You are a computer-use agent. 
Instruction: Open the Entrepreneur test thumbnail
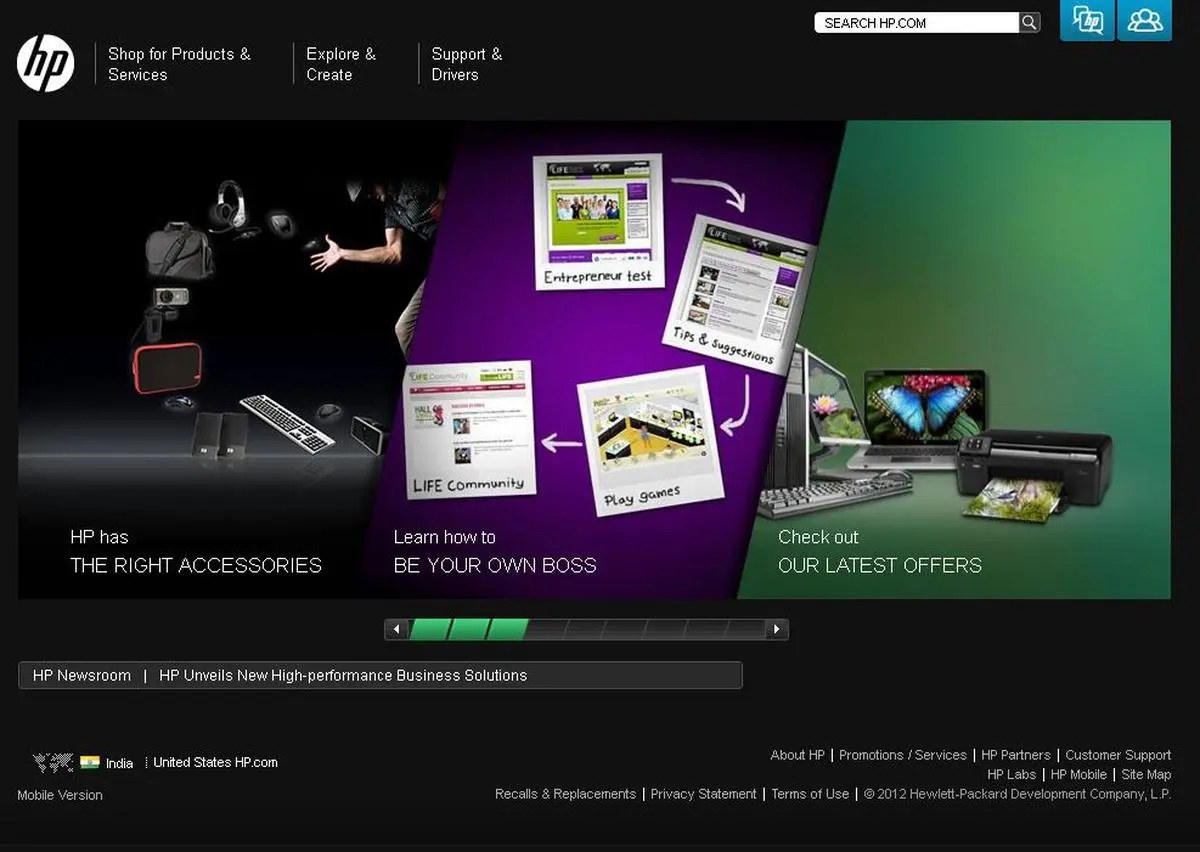[598, 221]
